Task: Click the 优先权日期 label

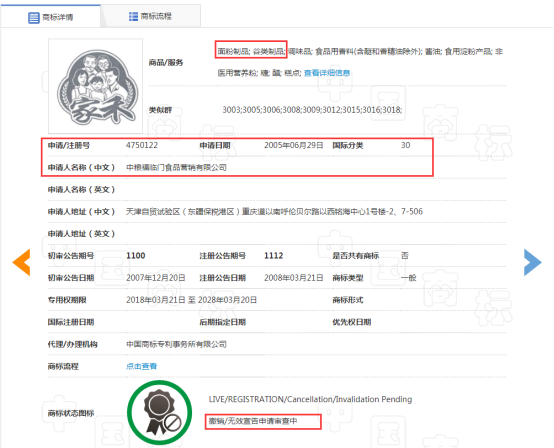Action: click(x=352, y=322)
